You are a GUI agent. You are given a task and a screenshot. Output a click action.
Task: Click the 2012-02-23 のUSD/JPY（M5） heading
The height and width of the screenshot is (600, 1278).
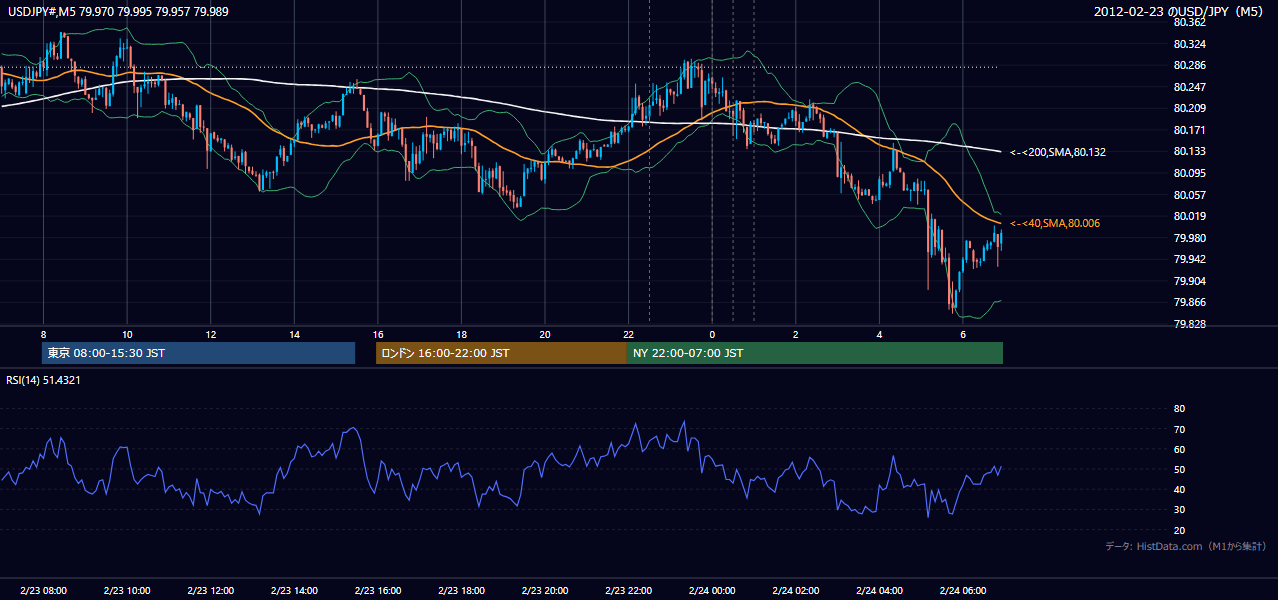pyautogui.click(x=1180, y=11)
